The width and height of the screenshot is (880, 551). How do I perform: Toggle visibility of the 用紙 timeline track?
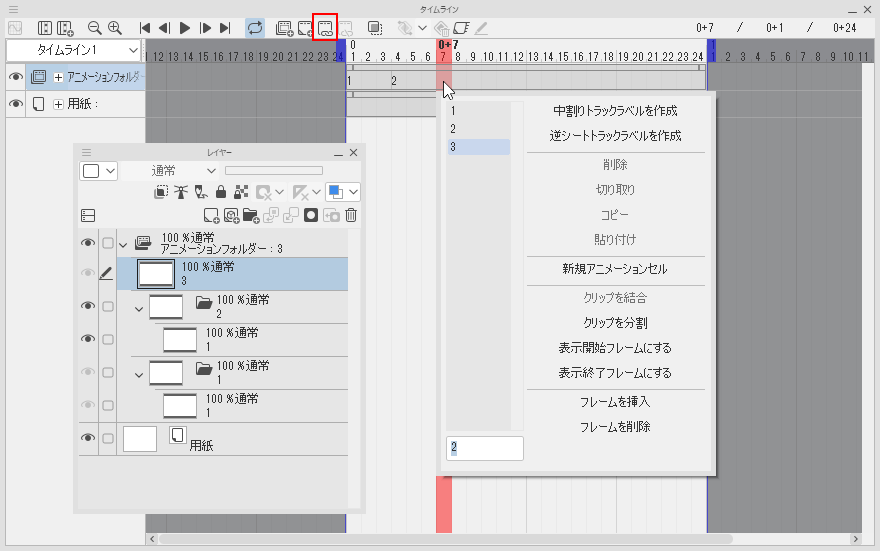coord(16,104)
